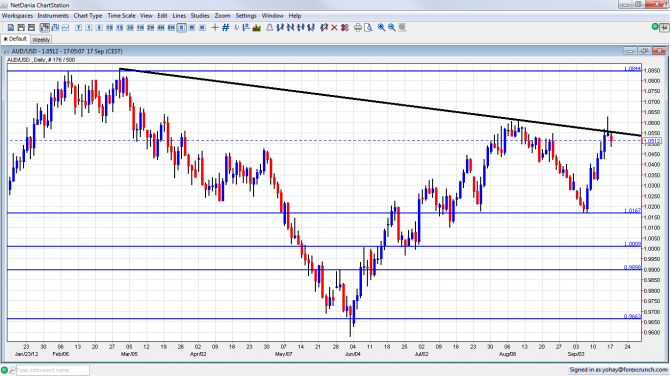Open the Settings menu
The width and height of the screenshot is (670, 376).
click(x=246, y=15)
